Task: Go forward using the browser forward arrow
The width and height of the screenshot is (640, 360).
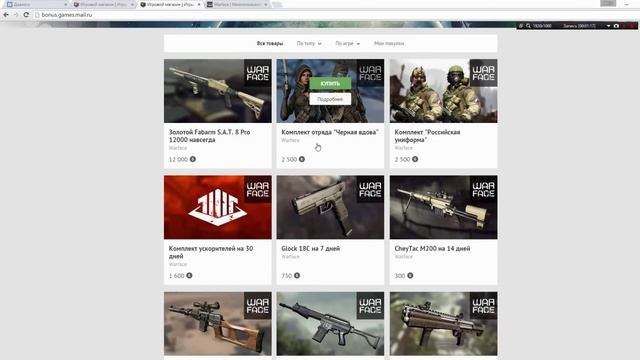Action: pyautogui.click(x=16, y=15)
